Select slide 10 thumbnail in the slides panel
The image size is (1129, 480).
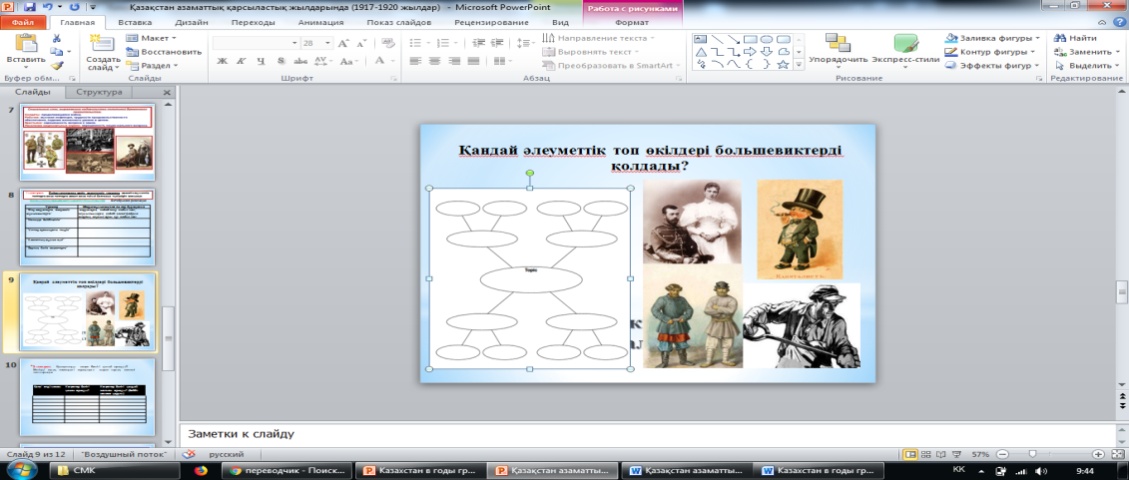89,397
